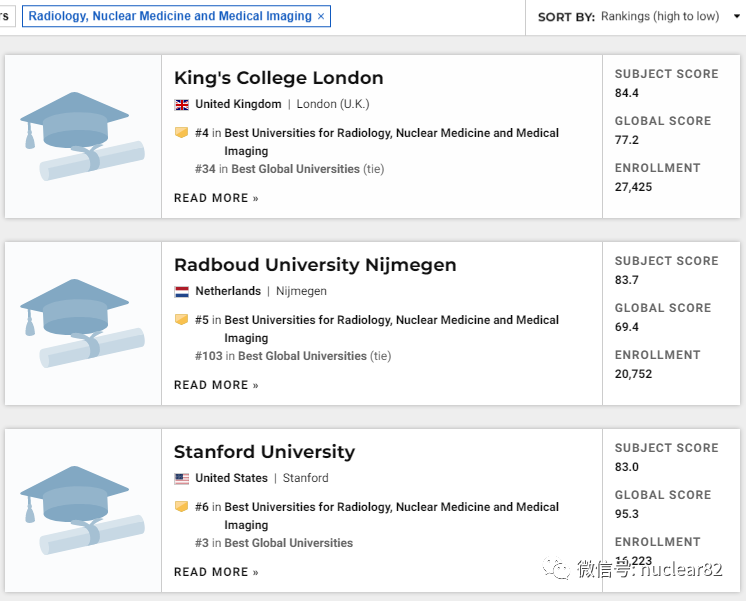
Task: Click the United Kingdom flag icon
Action: 182,104
